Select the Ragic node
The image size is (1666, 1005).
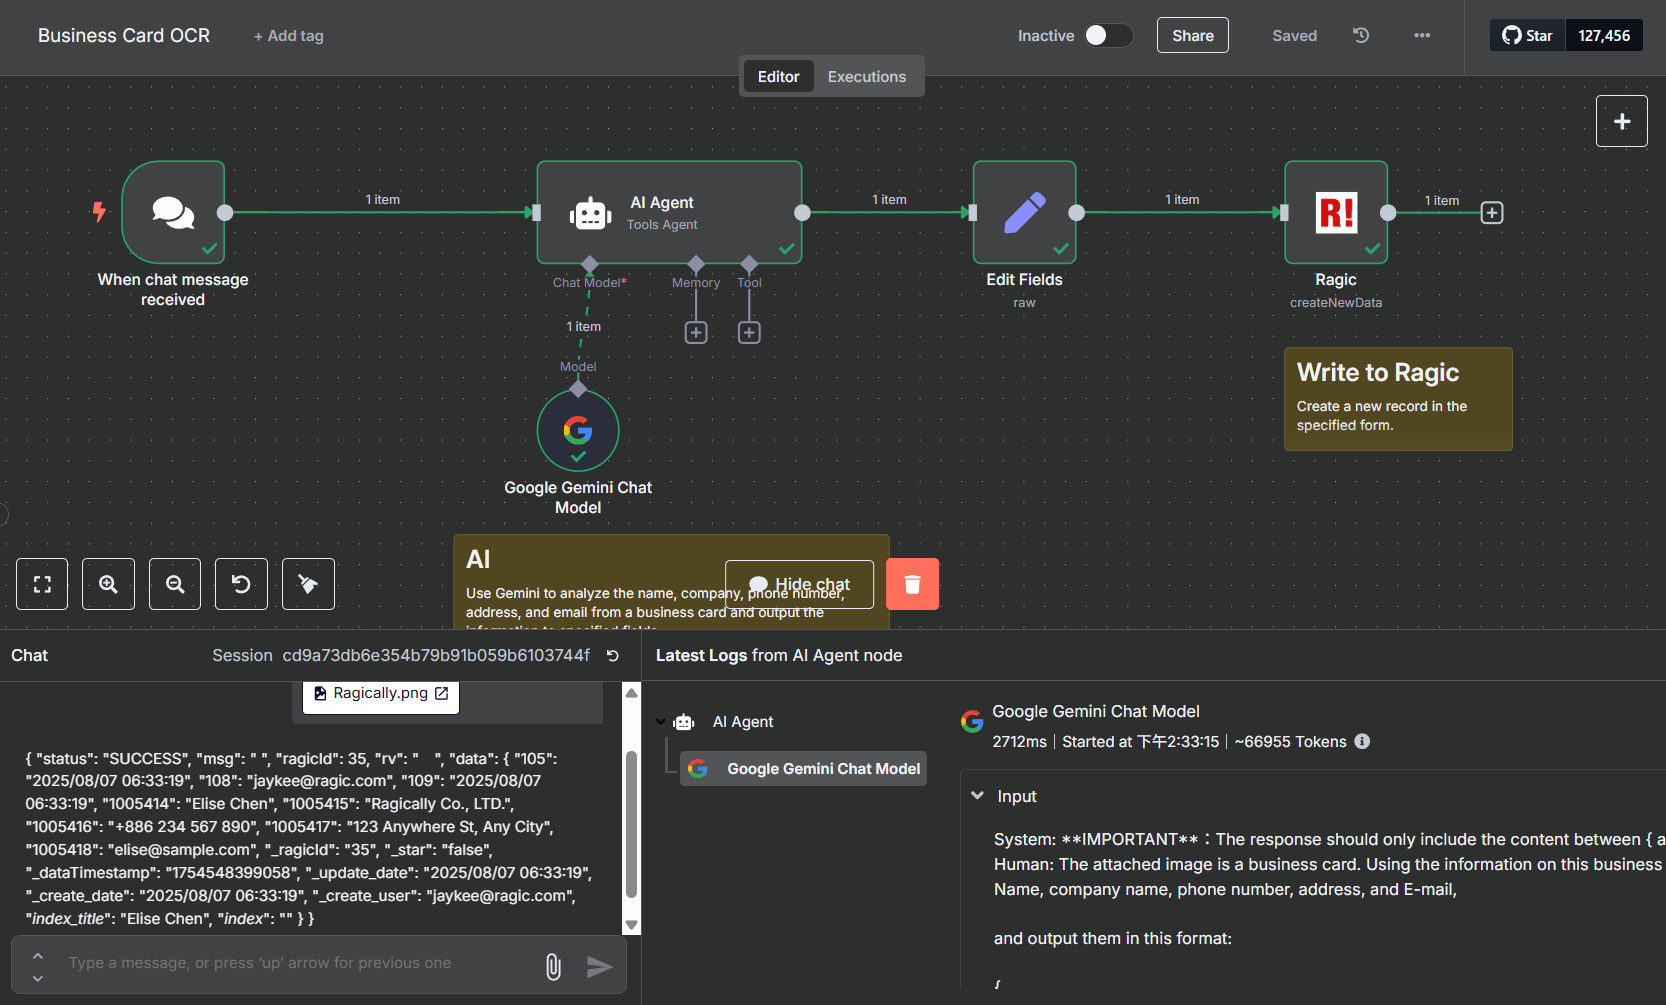click(1336, 212)
